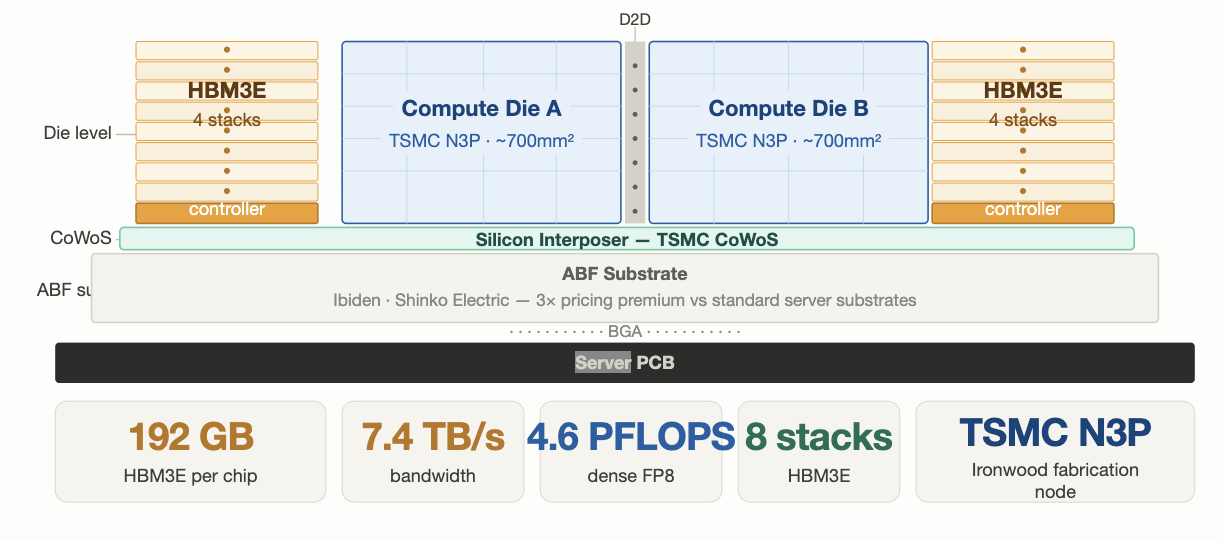Click the left HBM3E 4 stacks label
This screenshot has height=540, width=1222.
227,105
